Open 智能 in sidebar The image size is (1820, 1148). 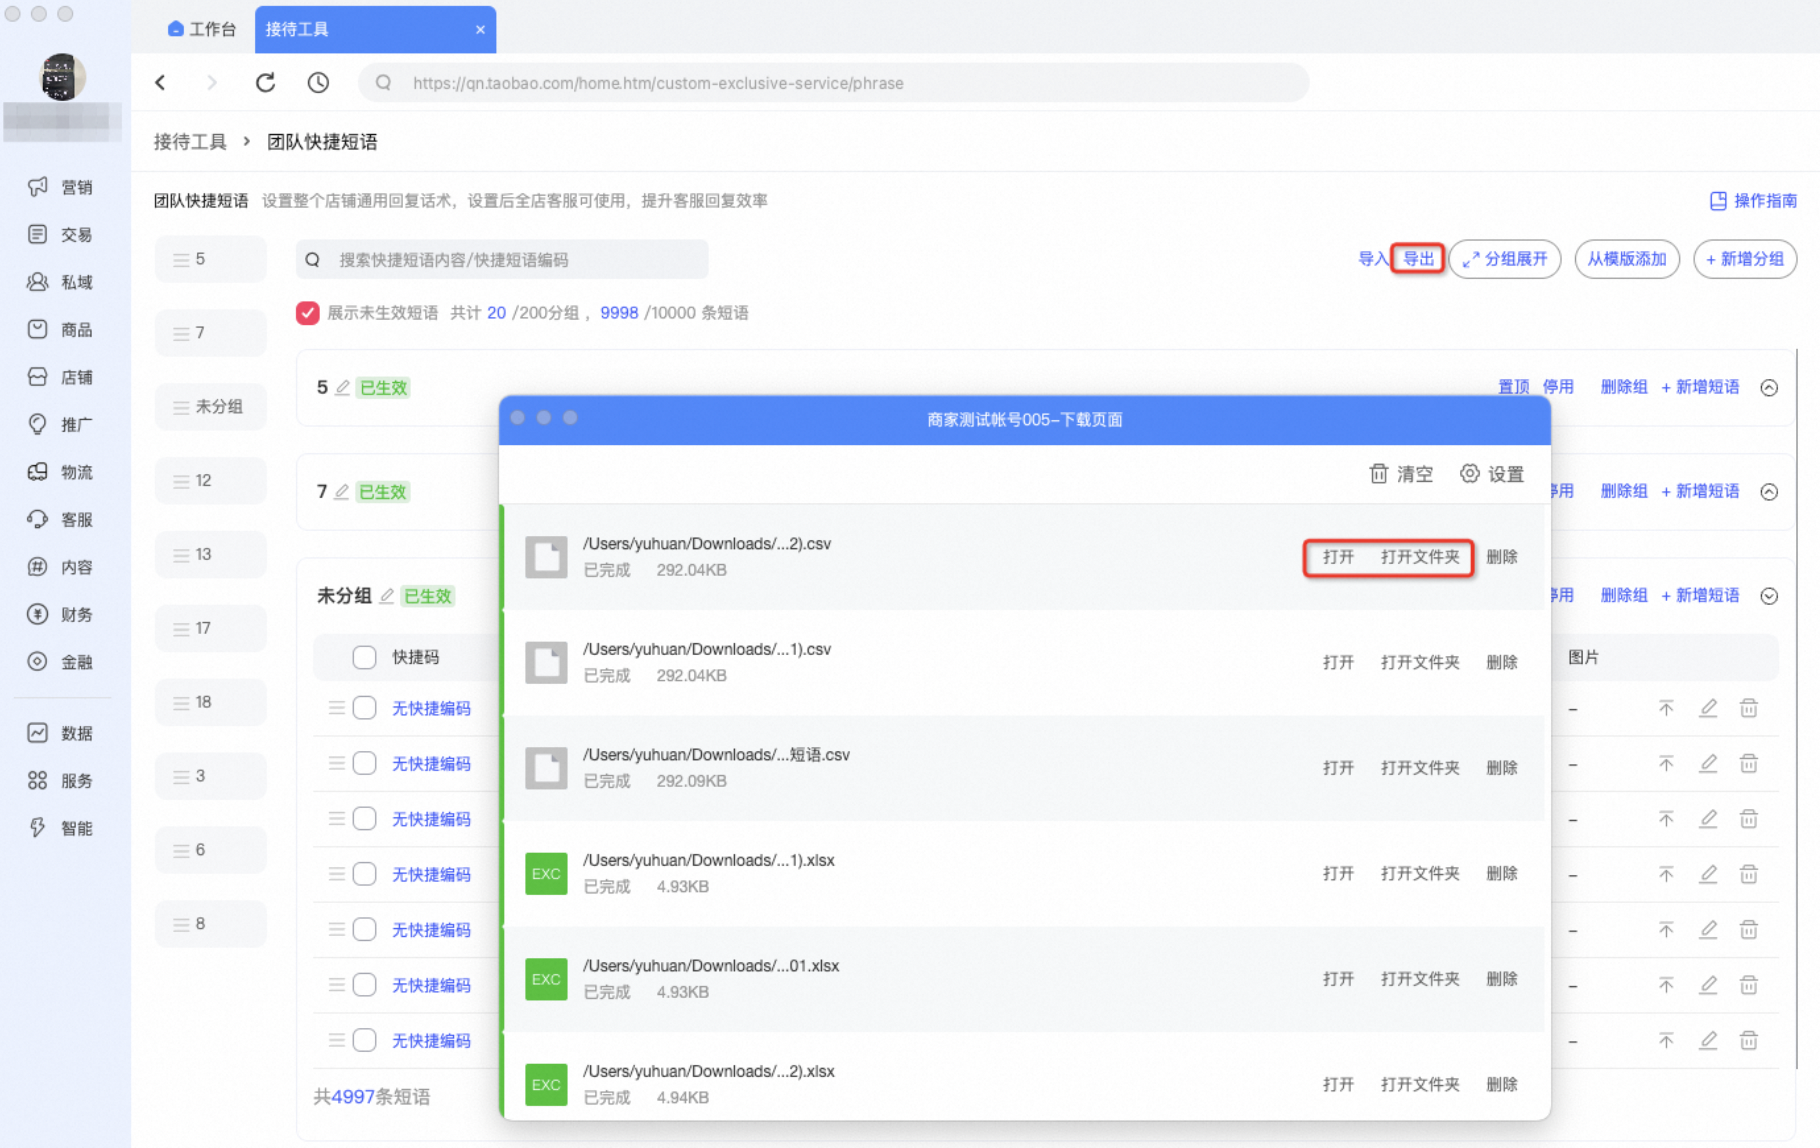pyautogui.click(x=60, y=828)
